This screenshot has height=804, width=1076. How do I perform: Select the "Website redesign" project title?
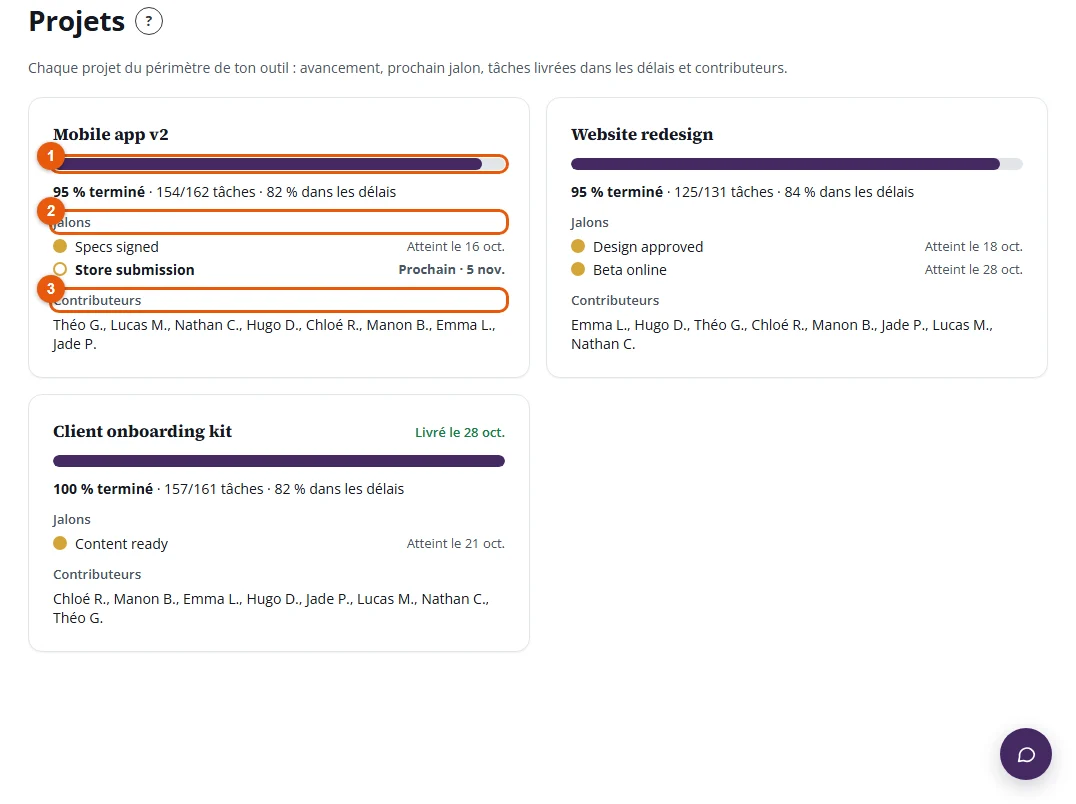642,134
